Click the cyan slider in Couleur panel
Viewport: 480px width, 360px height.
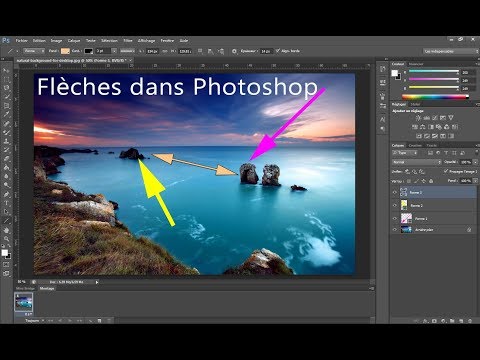(434, 71)
